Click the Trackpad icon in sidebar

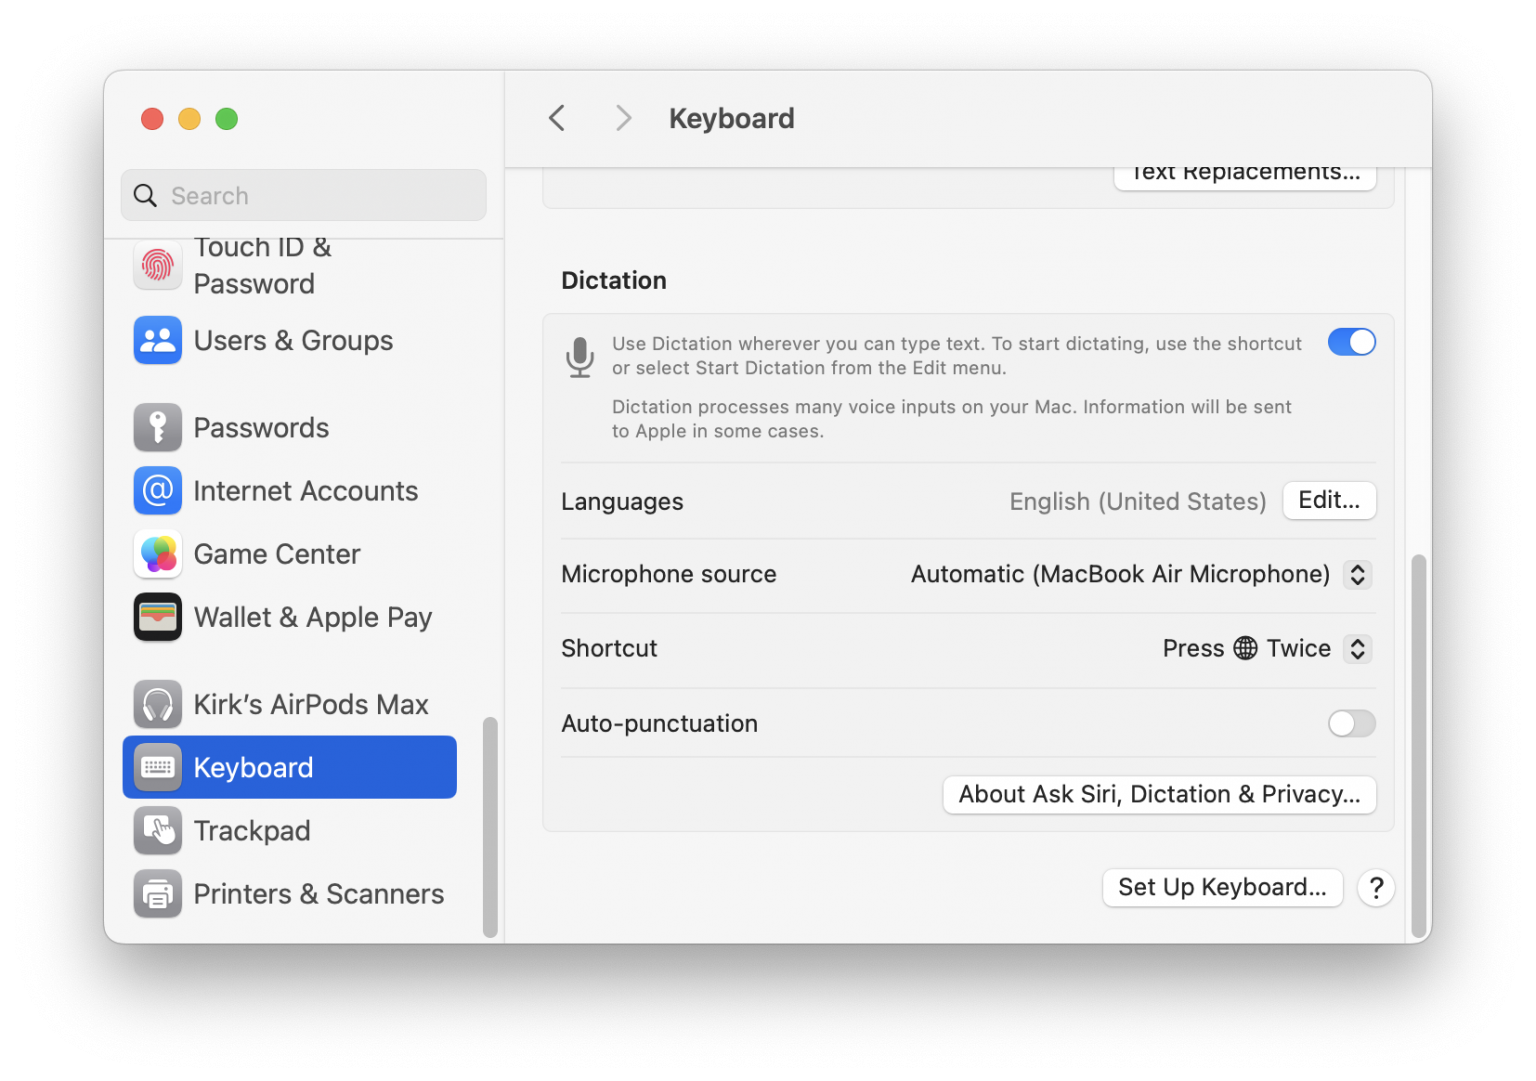157,830
